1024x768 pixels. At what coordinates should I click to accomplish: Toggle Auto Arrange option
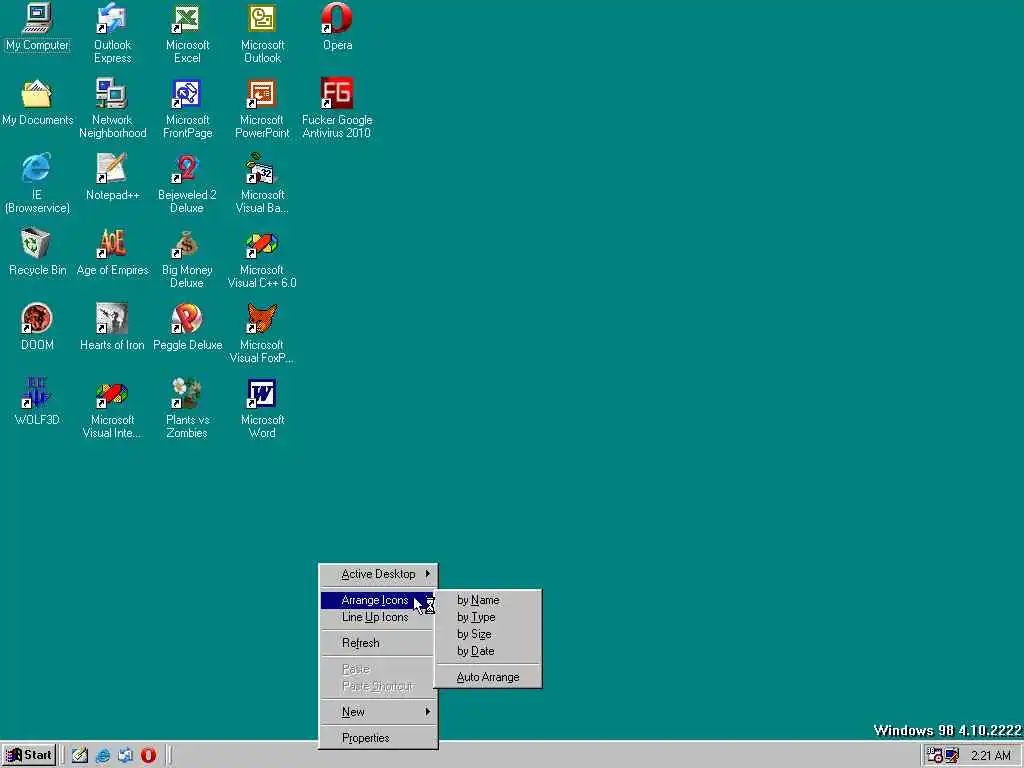pos(488,677)
